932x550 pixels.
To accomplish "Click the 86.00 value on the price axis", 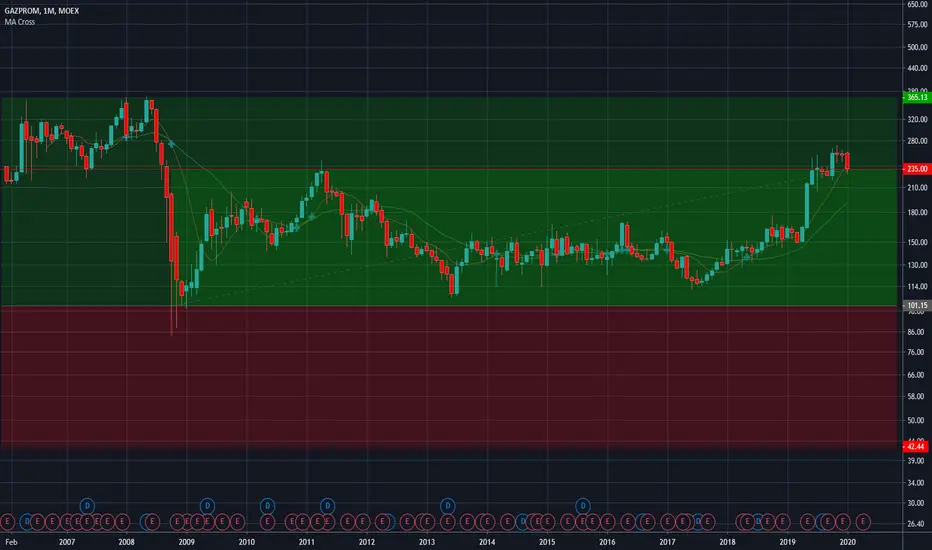I will coord(916,332).
